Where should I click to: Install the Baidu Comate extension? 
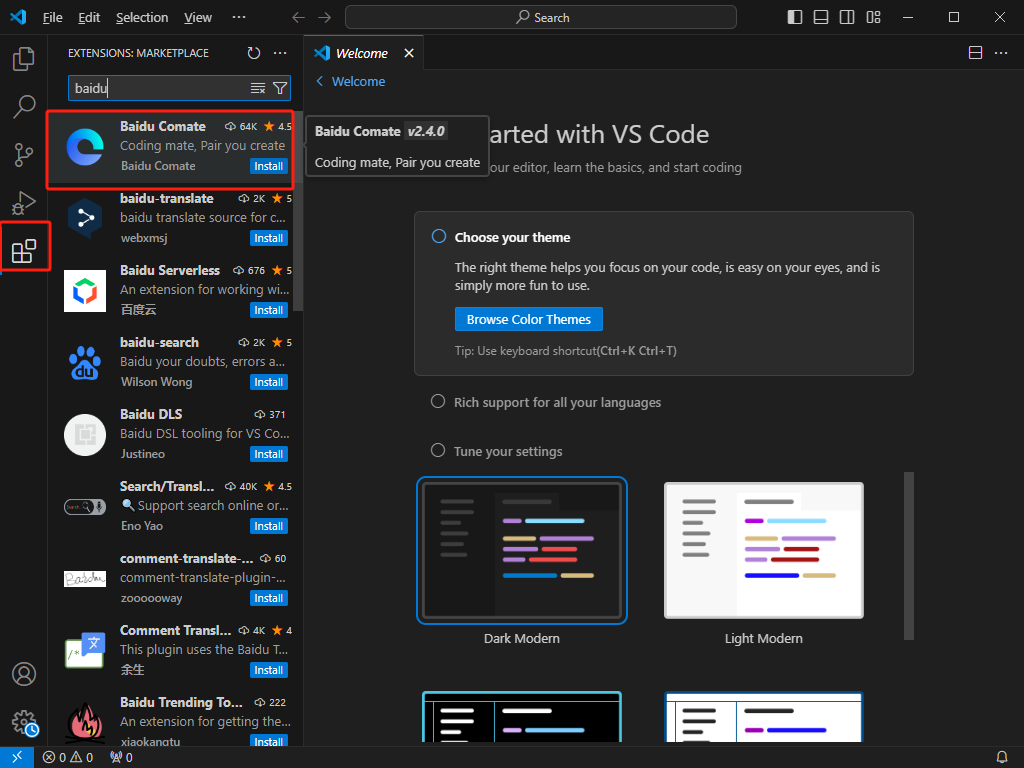tap(269, 167)
